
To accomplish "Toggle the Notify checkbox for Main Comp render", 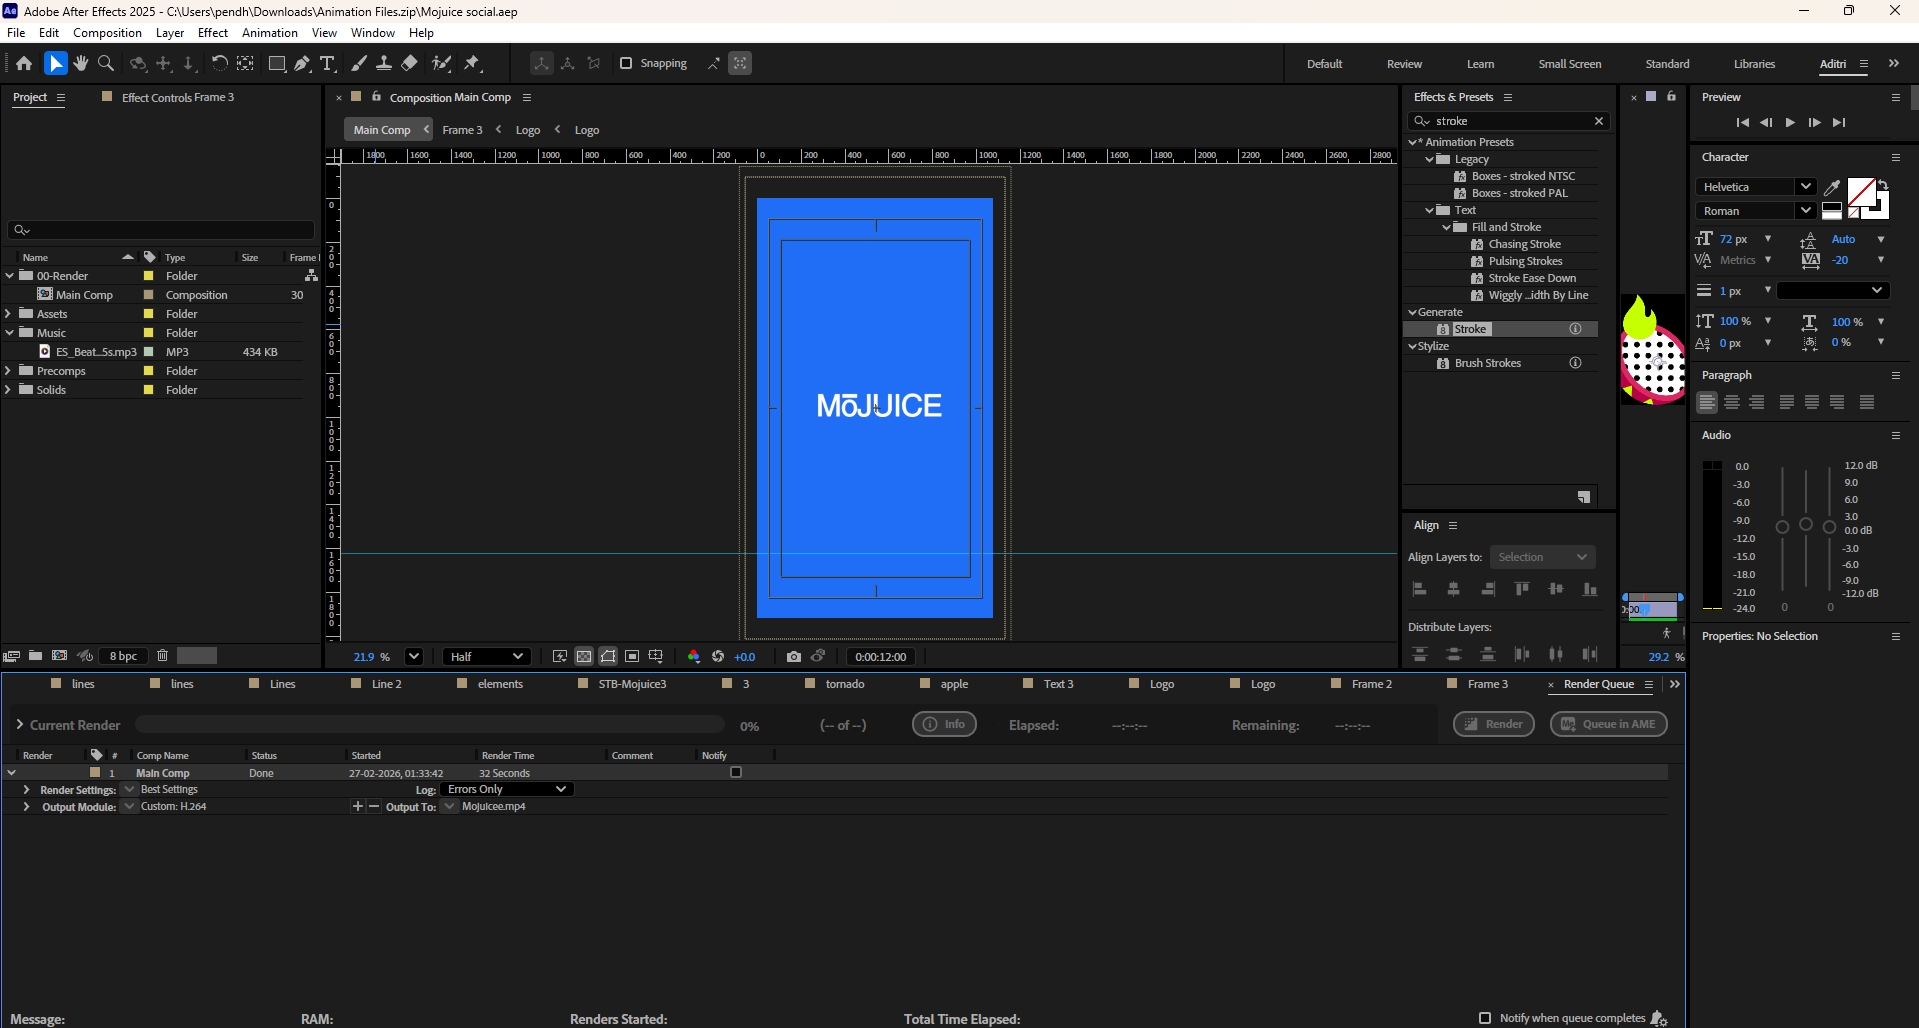I will 736,772.
